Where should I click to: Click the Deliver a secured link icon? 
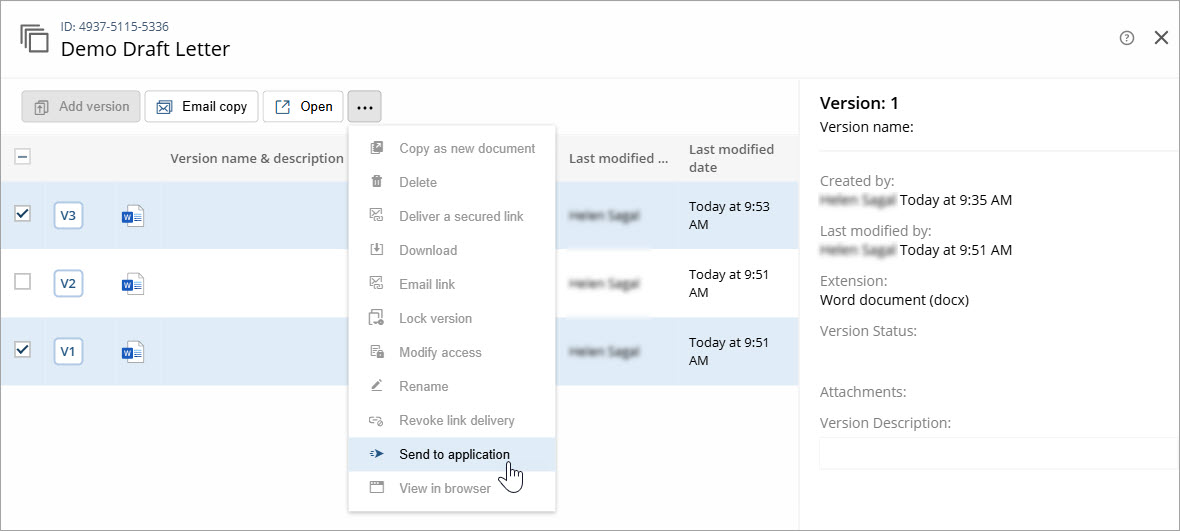coord(377,216)
